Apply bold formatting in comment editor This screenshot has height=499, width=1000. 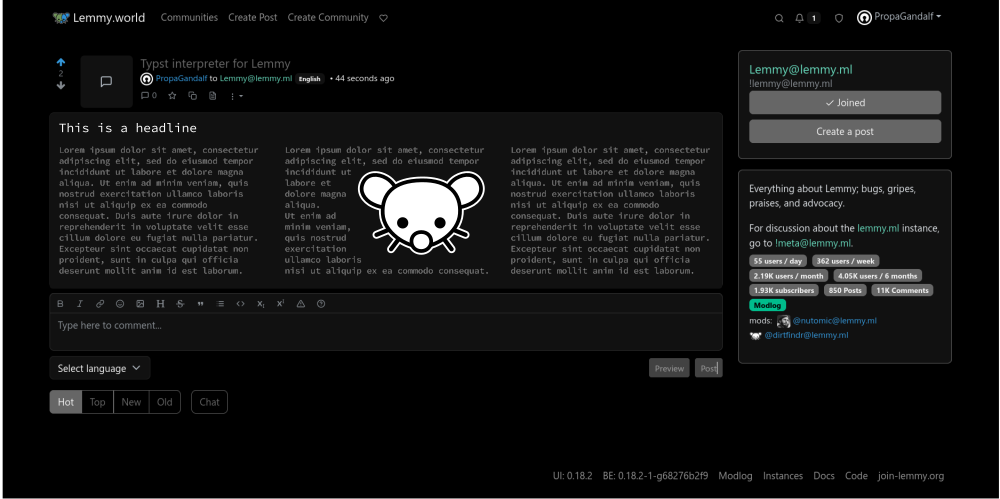point(61,304)
